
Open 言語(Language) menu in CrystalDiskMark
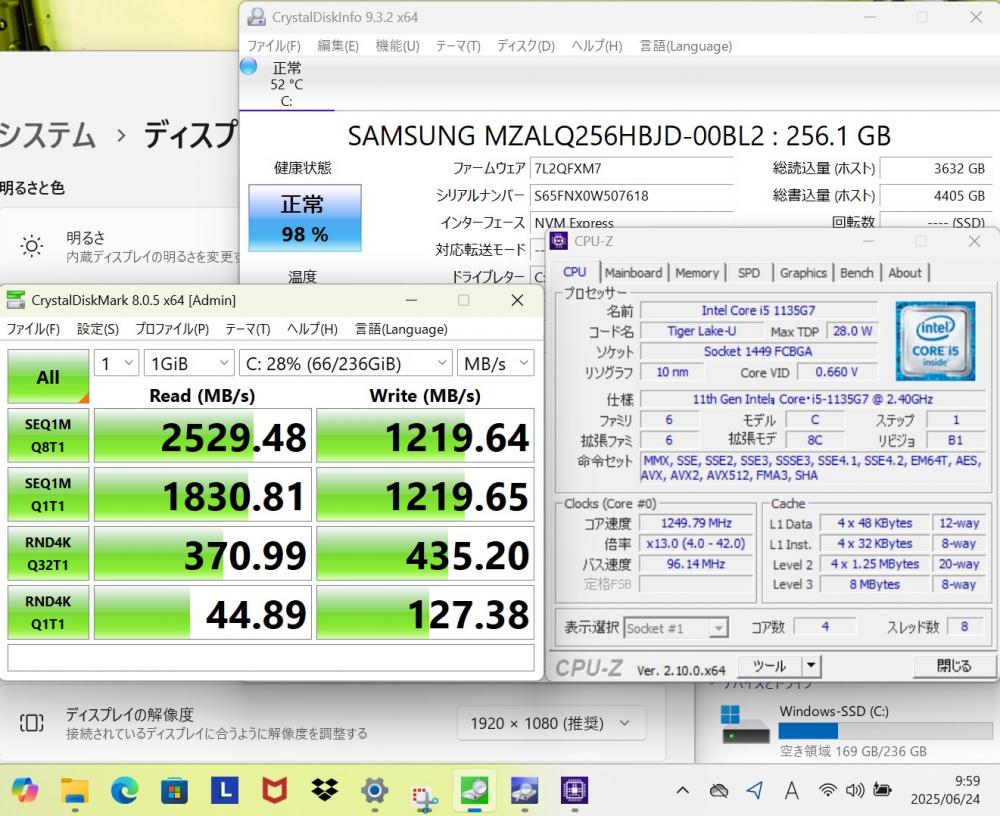(x=401, y=329)
